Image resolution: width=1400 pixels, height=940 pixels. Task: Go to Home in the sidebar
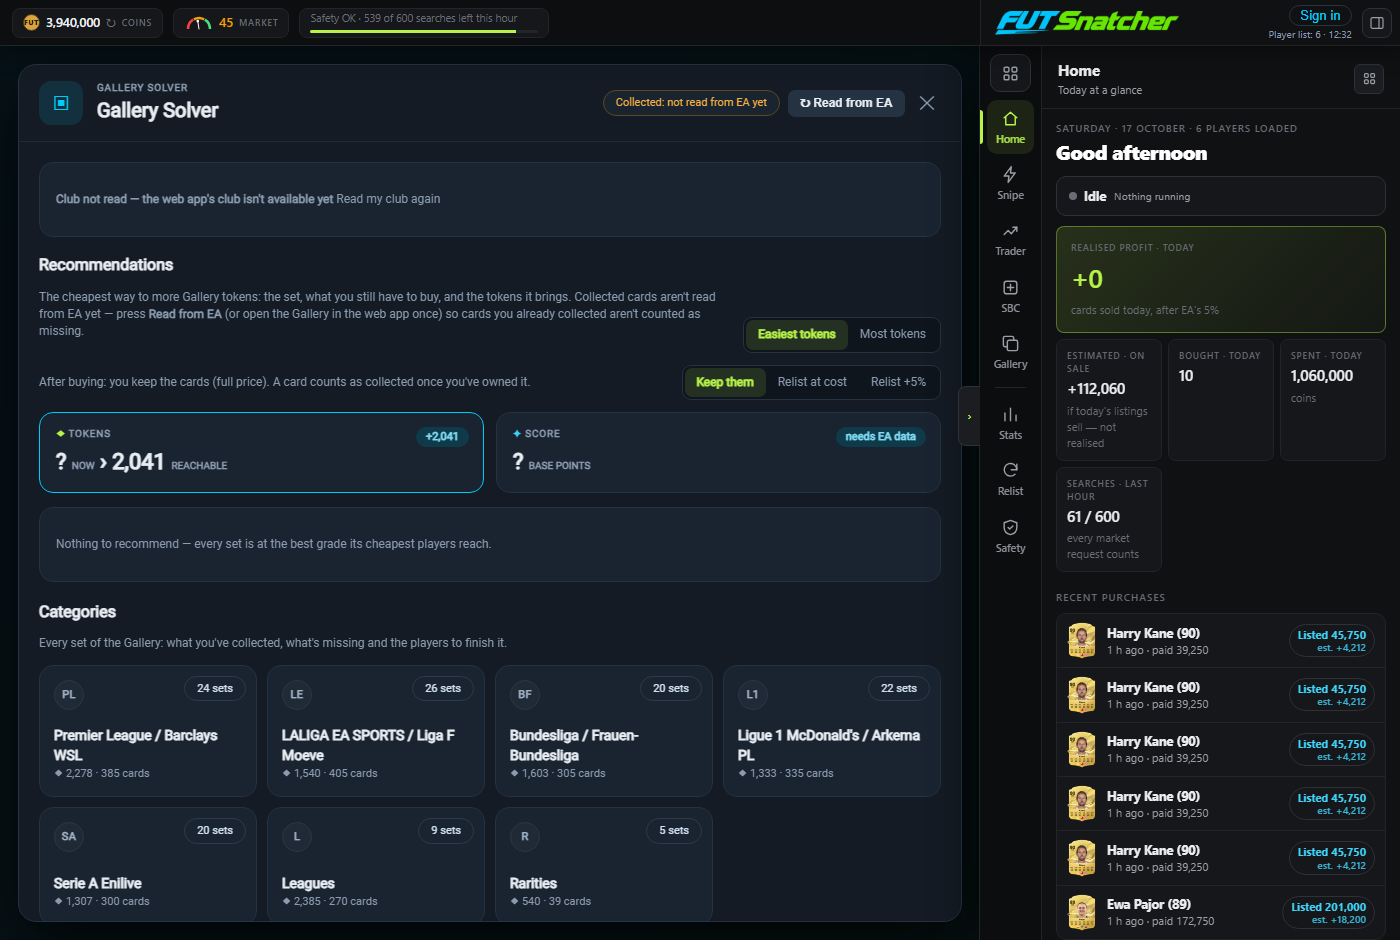[1010, 127]
